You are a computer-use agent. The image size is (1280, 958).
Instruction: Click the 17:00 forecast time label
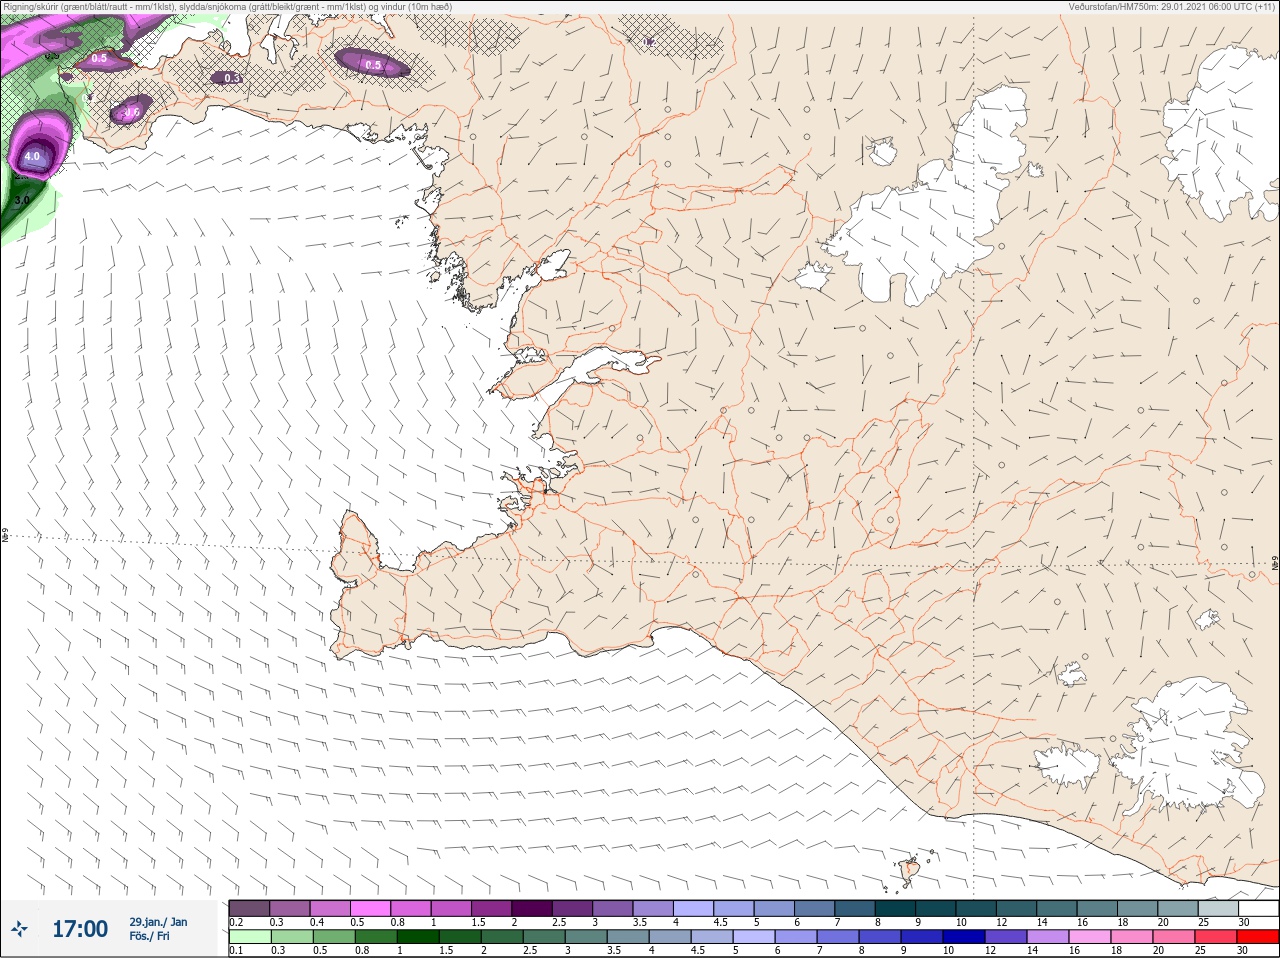[x=80, y=929]
